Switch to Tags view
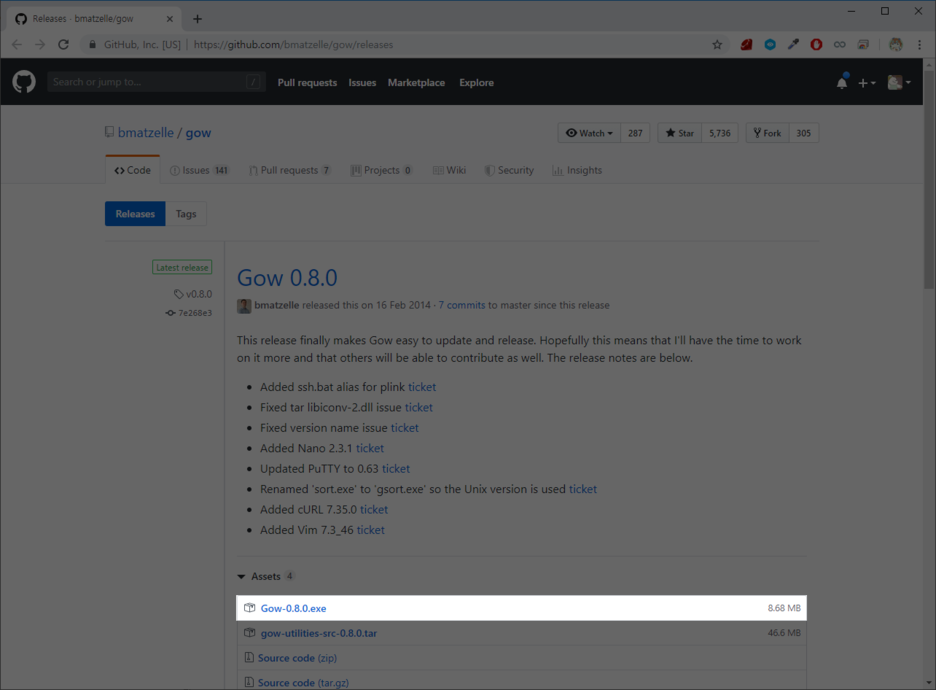The height and width of the screenshot is (690, 936). (x=186, y=214)
